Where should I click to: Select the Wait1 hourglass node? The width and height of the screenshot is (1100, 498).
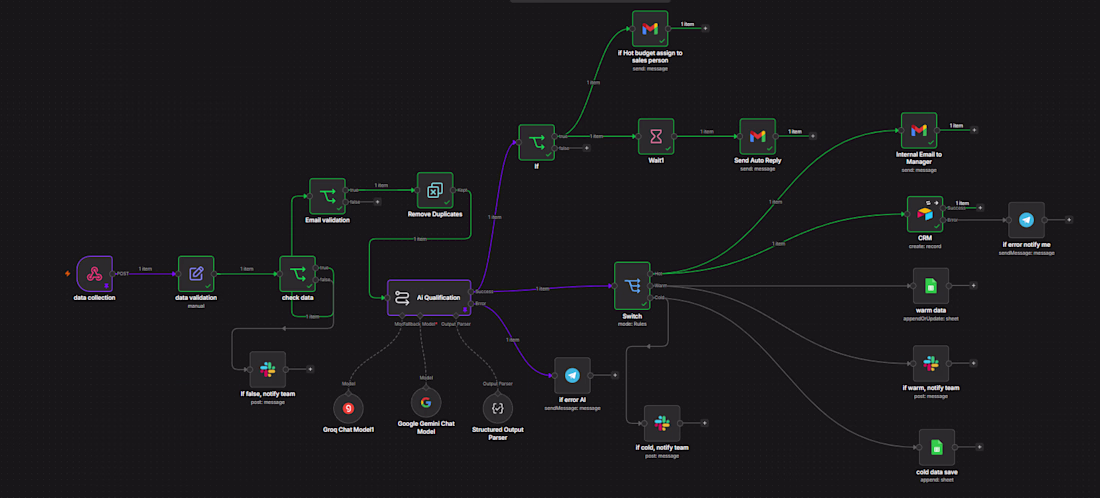(656, 136)
